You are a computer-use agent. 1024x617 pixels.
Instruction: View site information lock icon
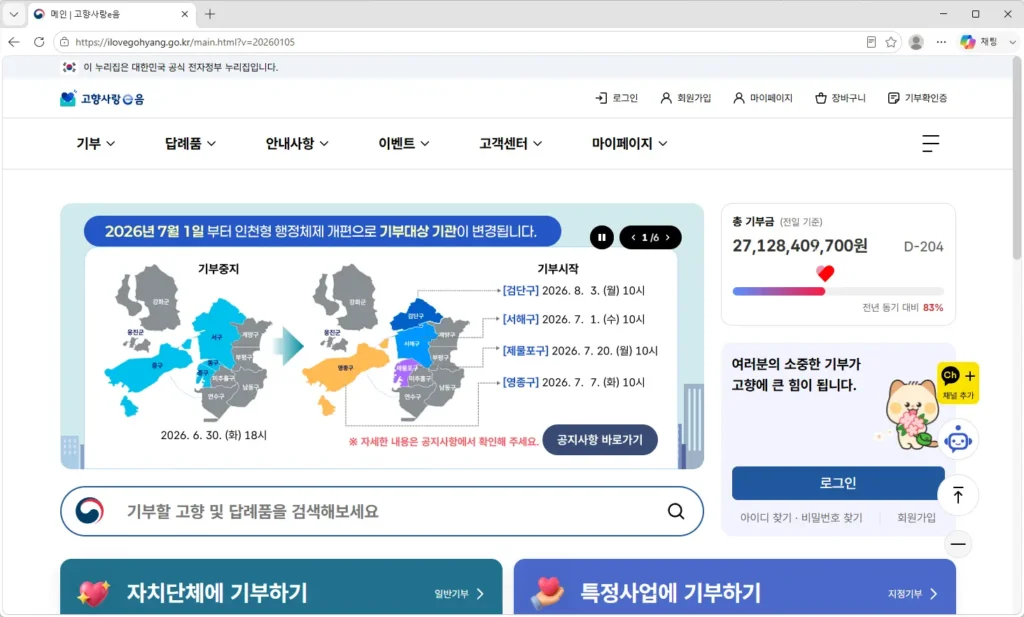[x=64, y=42]
